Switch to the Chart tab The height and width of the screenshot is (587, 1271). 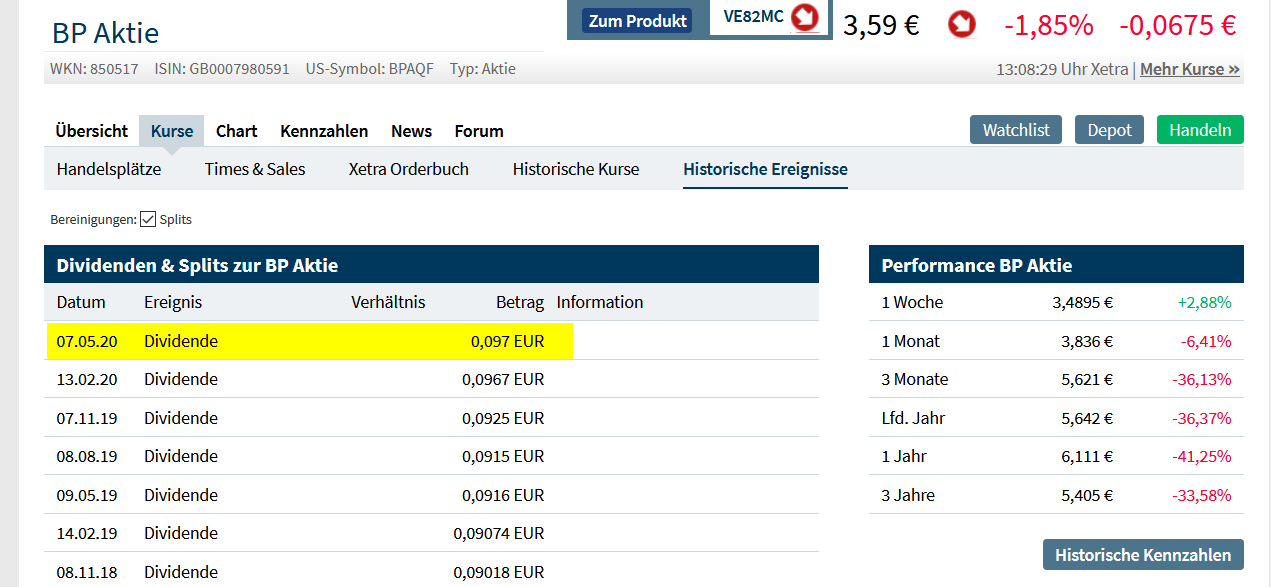[237, 131]
